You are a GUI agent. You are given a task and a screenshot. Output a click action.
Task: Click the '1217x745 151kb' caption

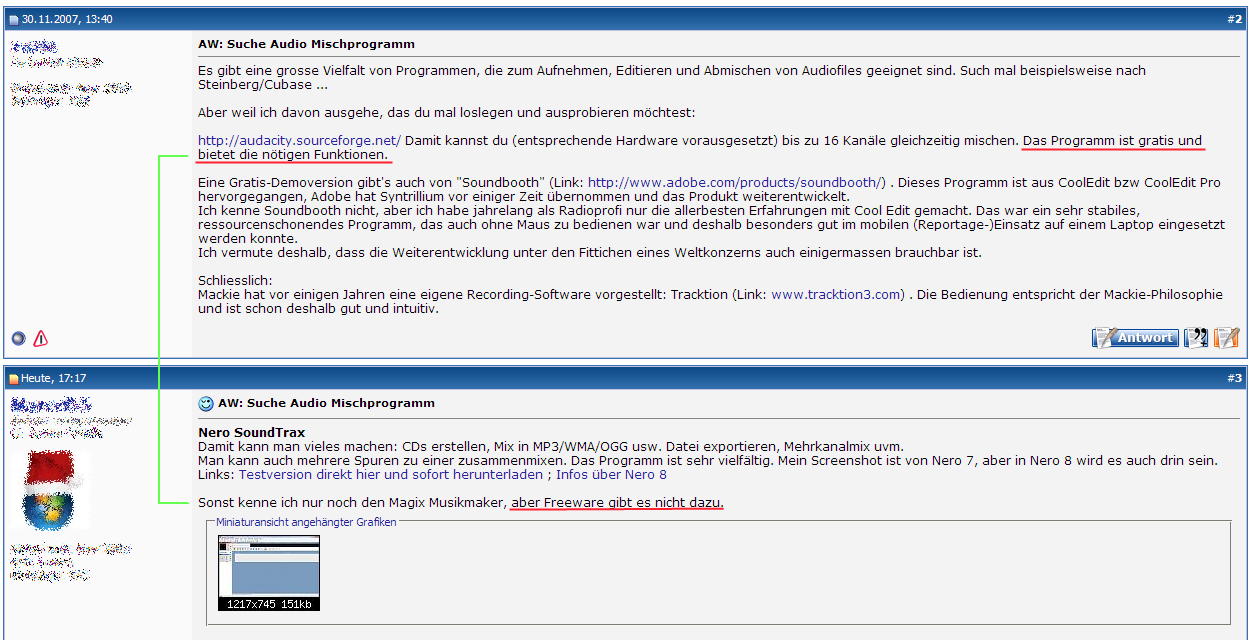coord(269,604)
